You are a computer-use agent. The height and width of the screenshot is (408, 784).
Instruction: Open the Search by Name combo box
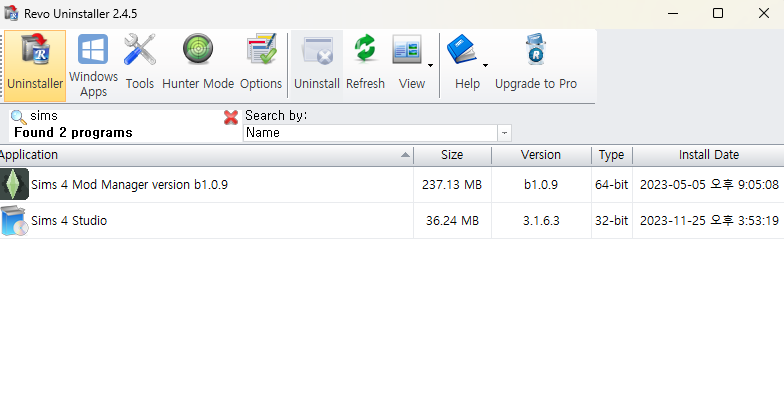click(377, 133)
